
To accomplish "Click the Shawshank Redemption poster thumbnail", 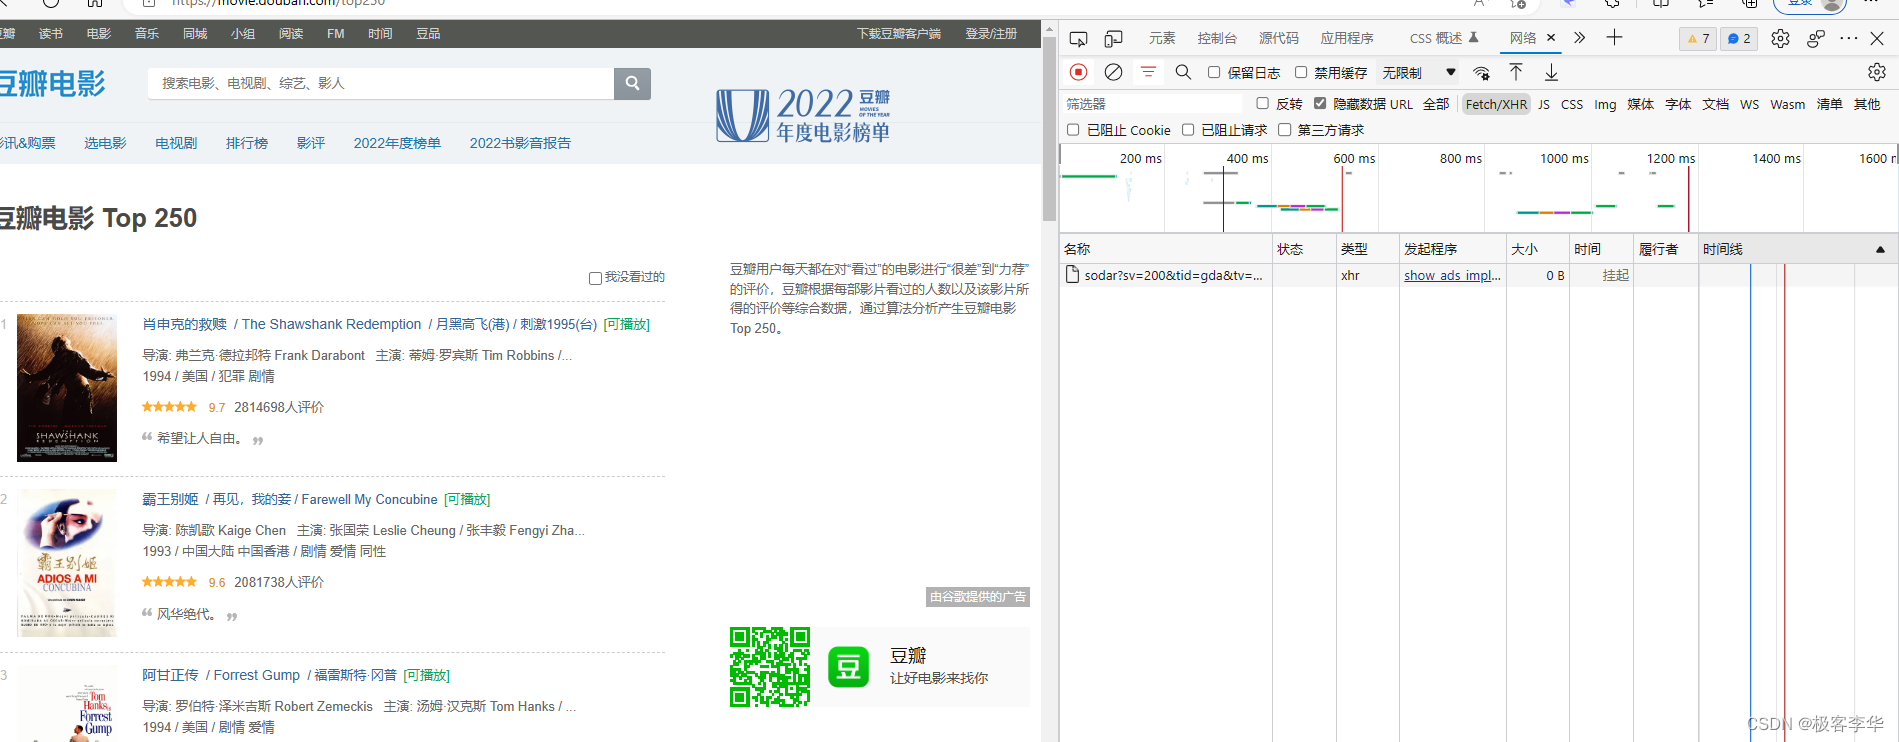I will coord(67,388).
